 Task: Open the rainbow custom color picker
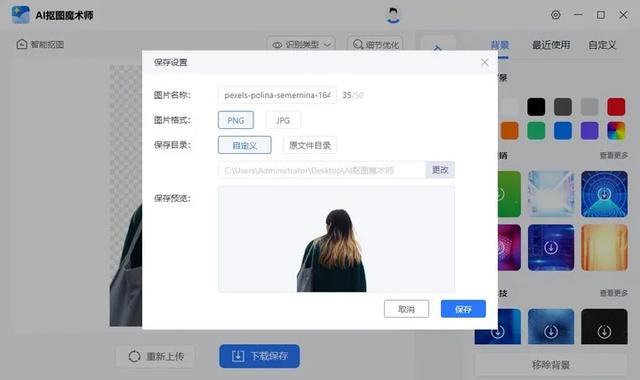(616, 131)
